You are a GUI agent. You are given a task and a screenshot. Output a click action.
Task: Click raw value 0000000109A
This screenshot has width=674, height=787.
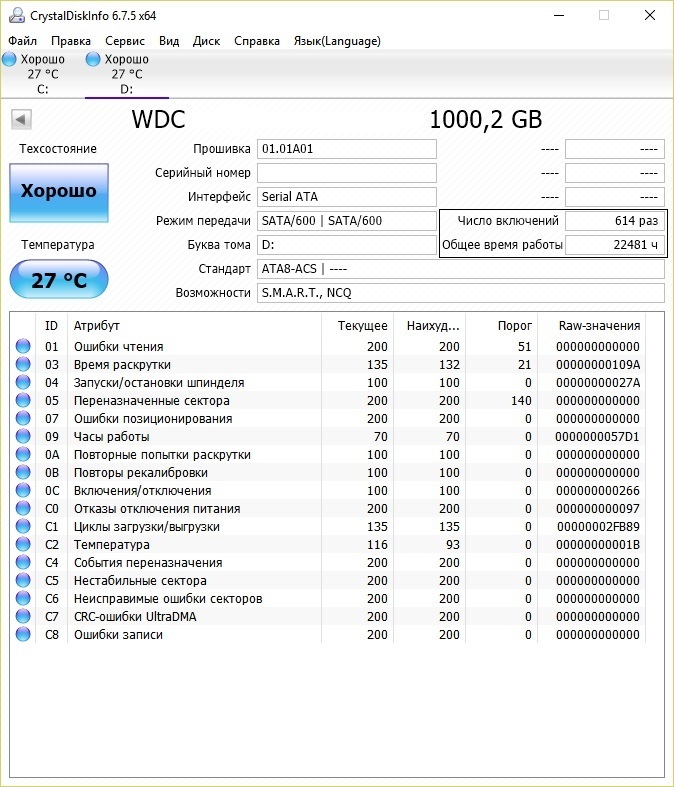coord(598,364)
